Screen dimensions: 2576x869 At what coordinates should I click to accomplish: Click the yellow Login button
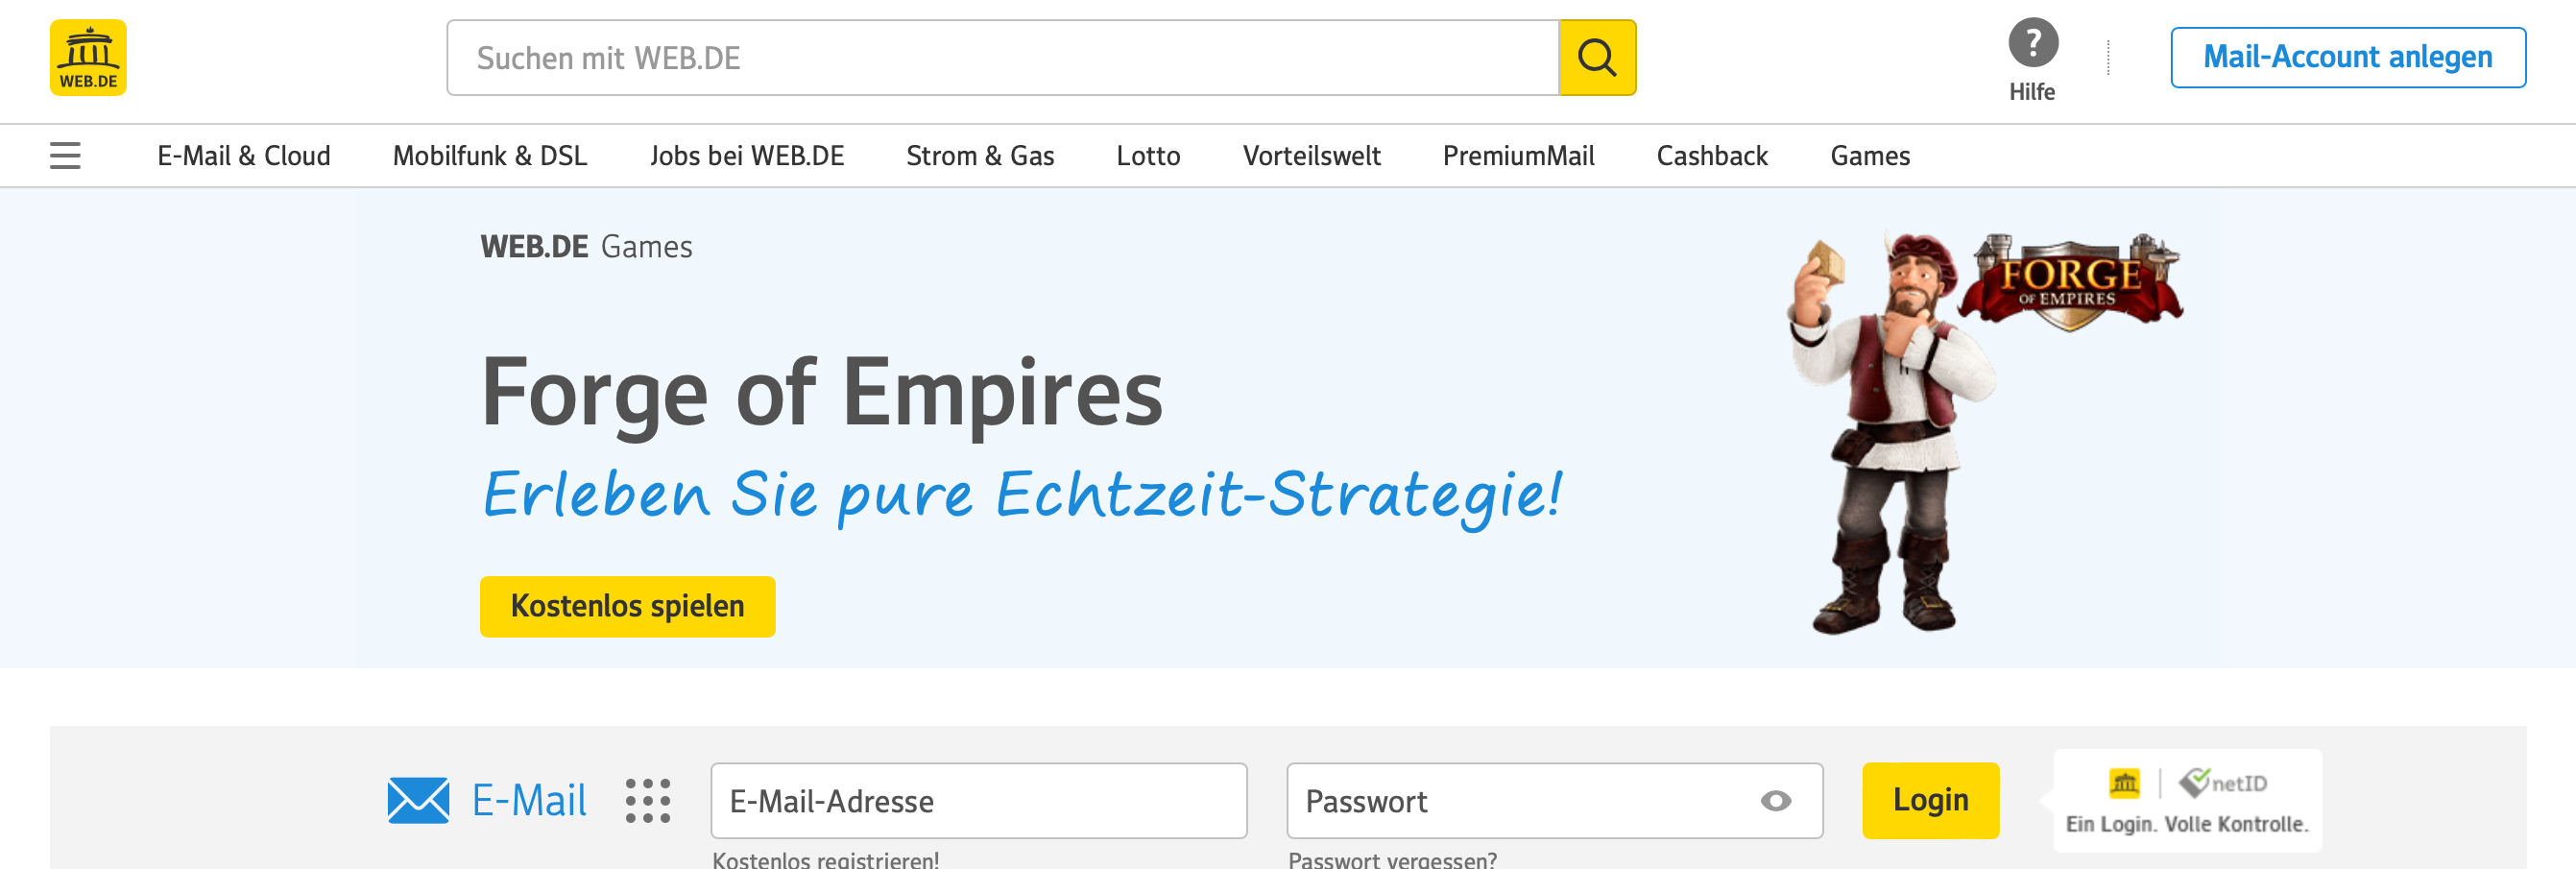point(1930,801)
